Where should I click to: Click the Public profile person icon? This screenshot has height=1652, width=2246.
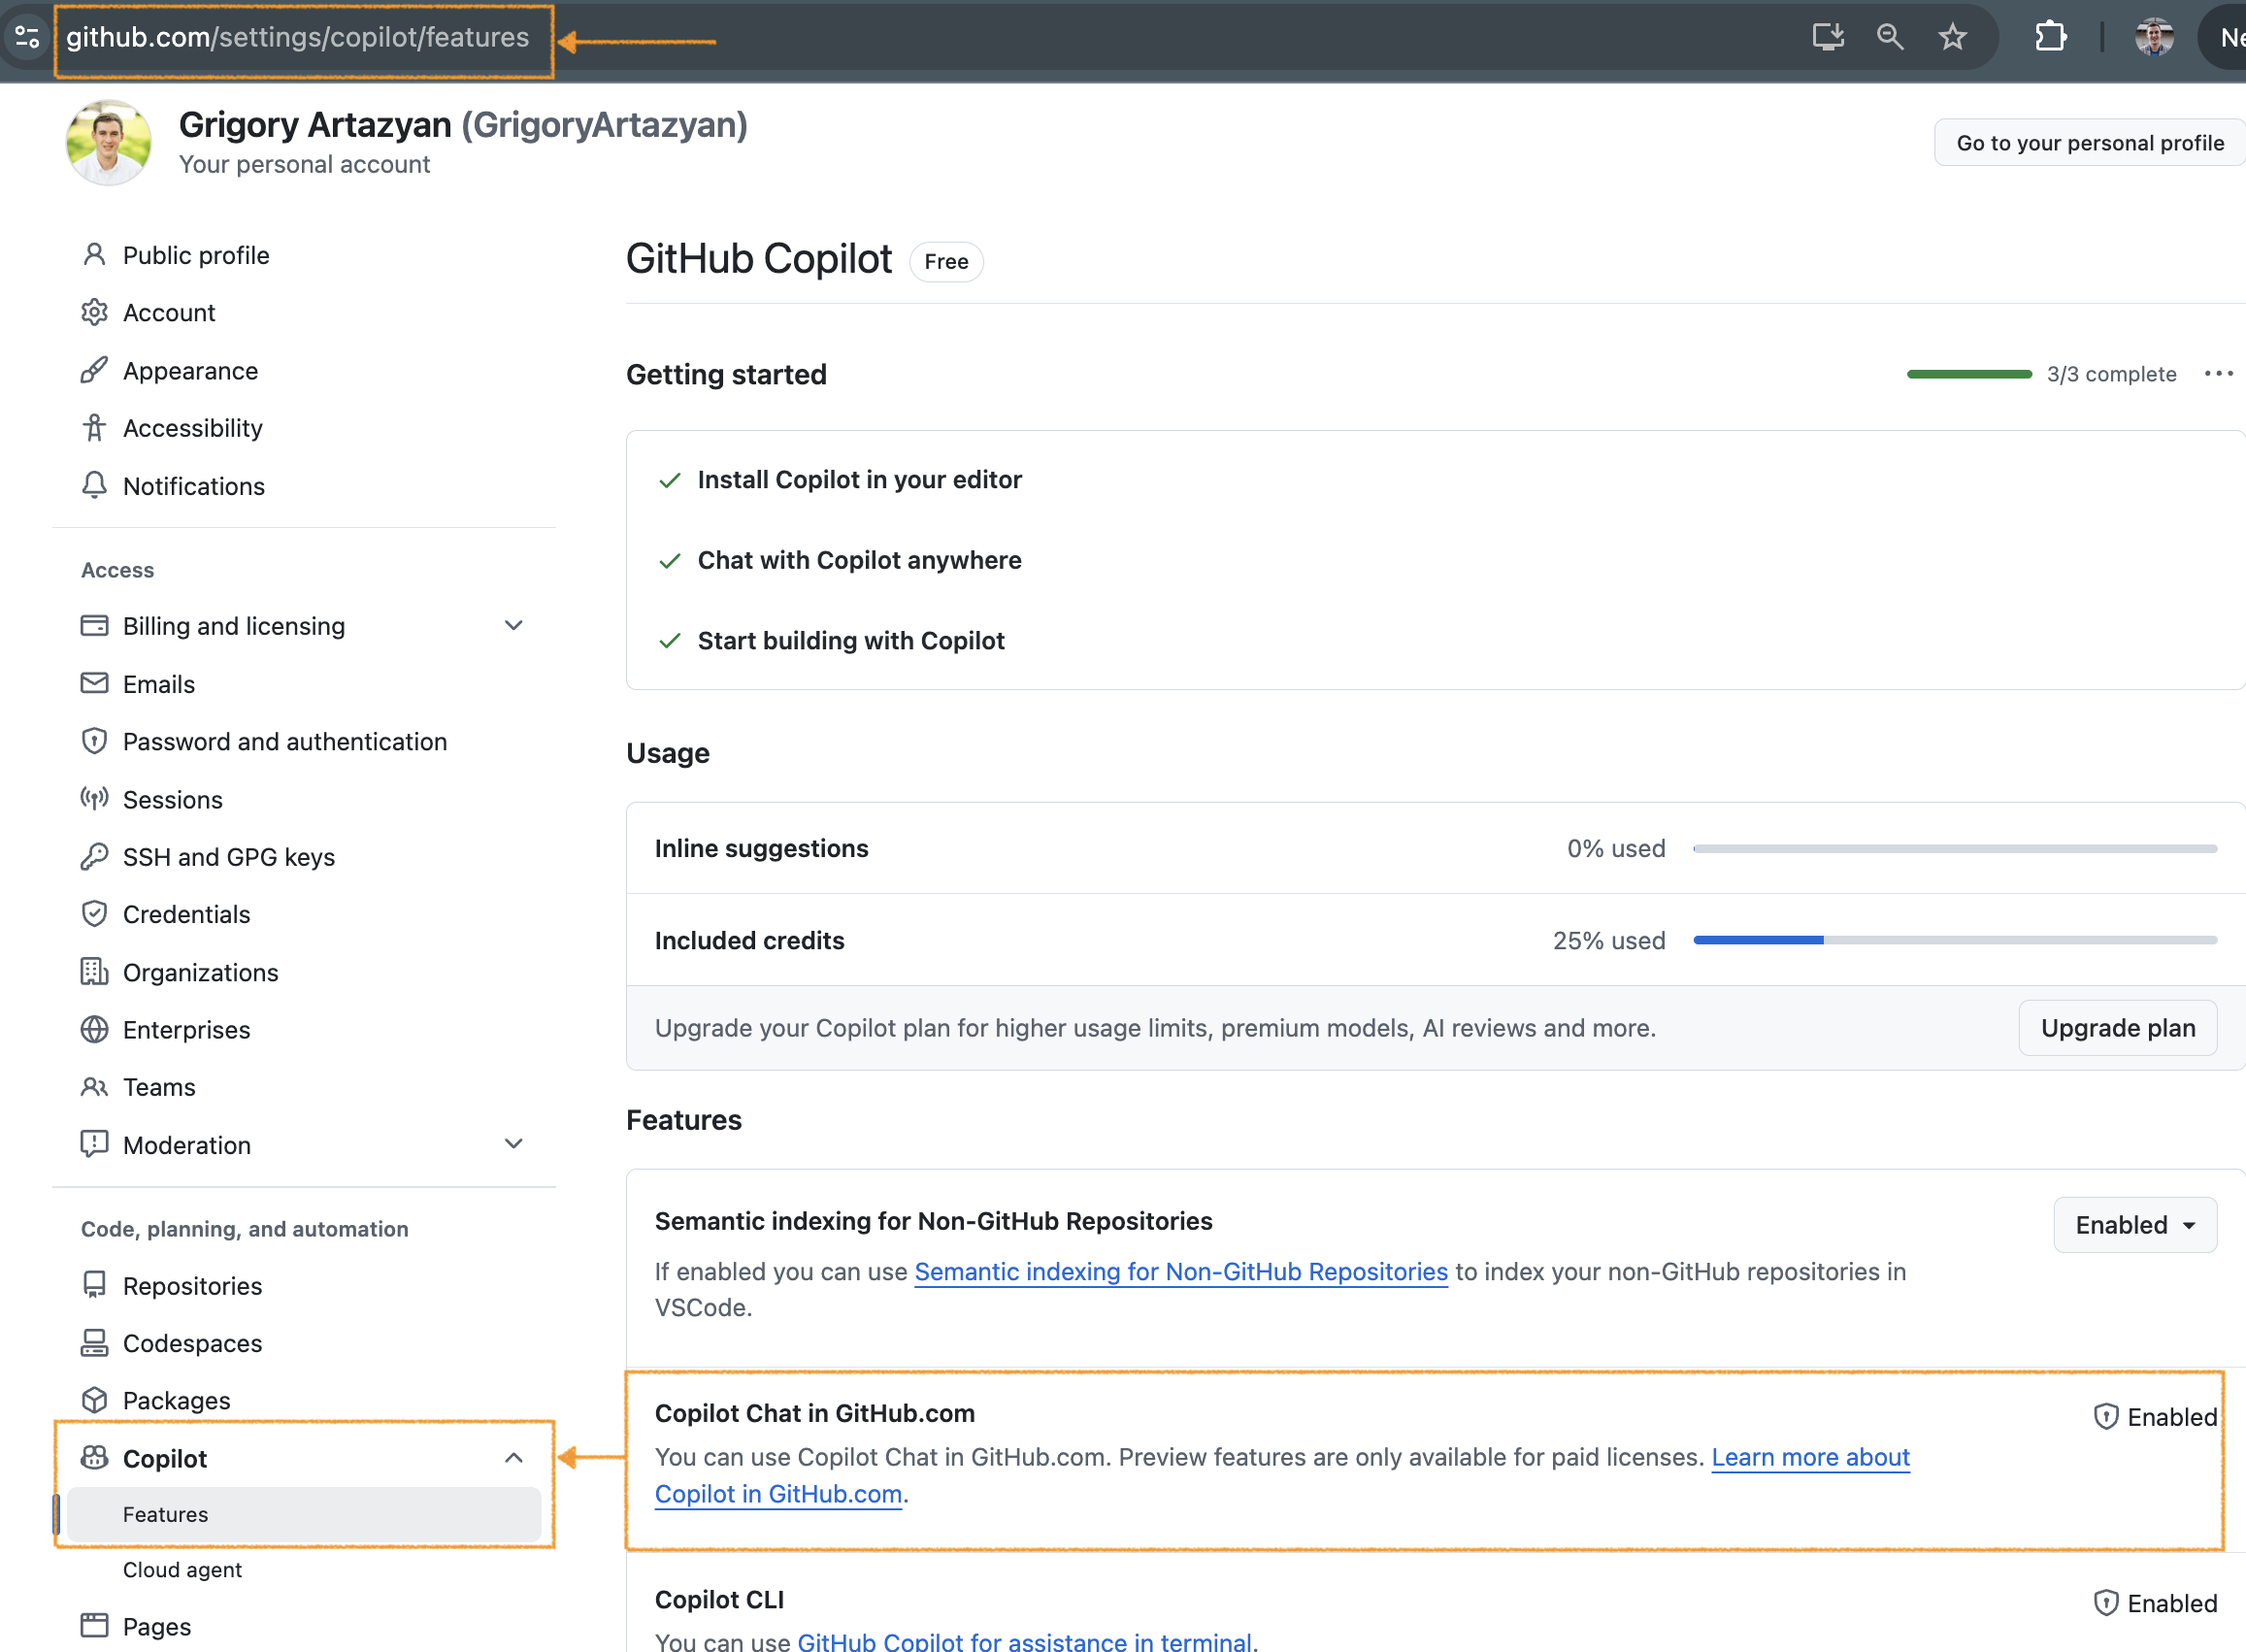[94, 255]
